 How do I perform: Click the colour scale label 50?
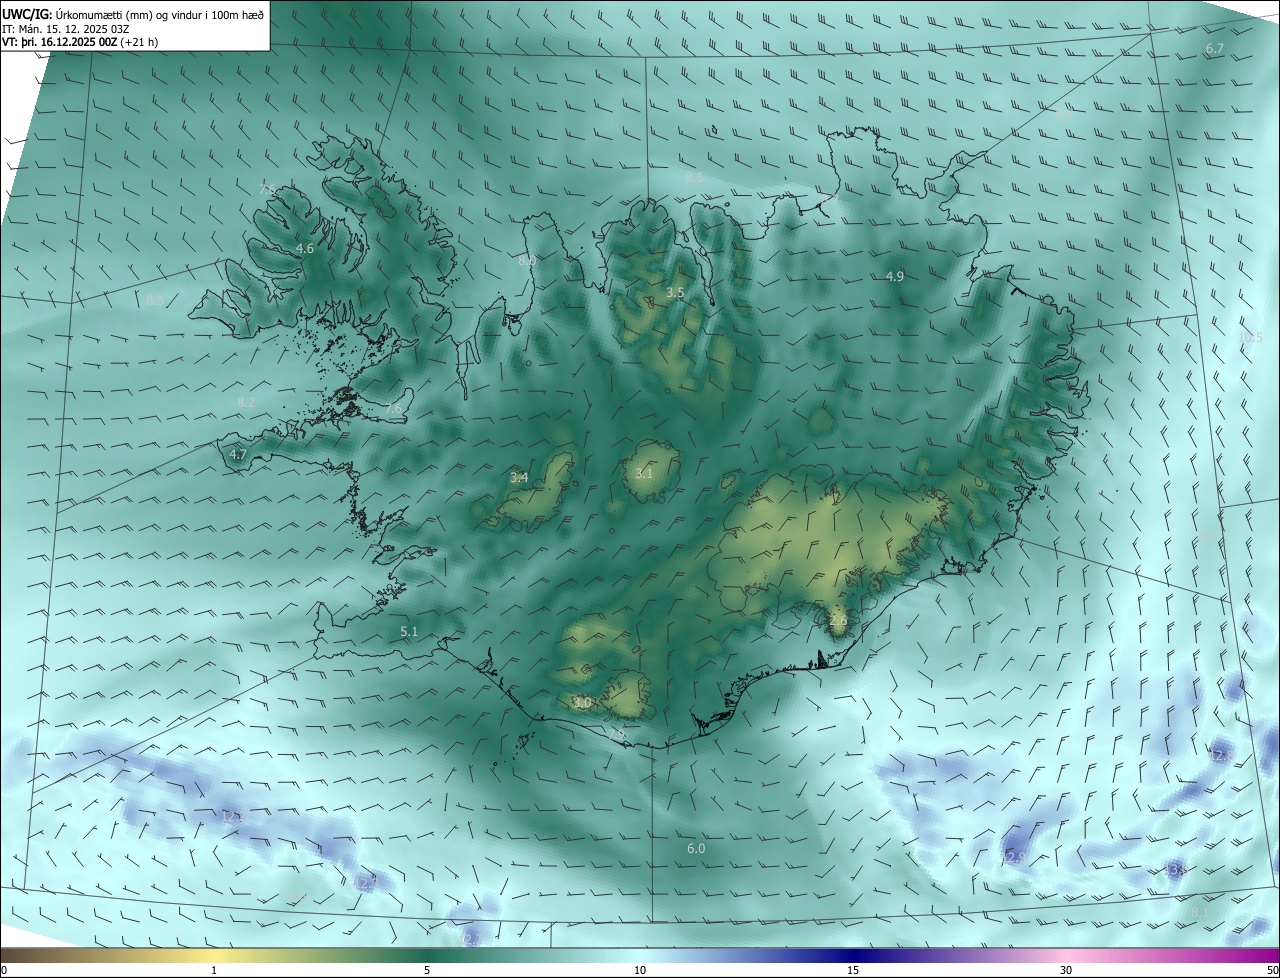pos(1272,970)
